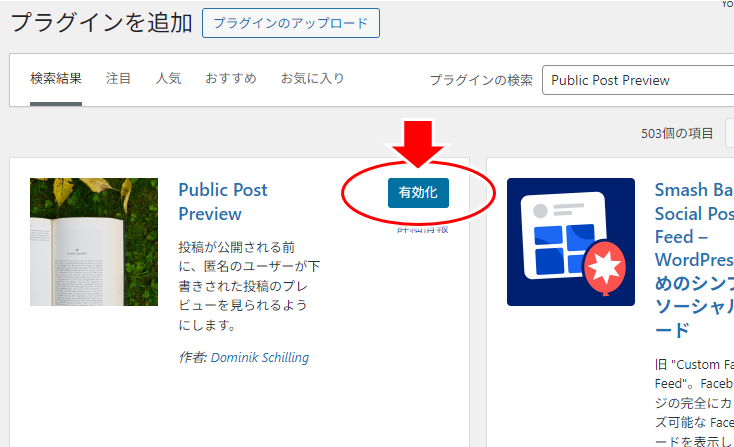Click the プラグインのアップロード button
The width and height of the screenshot is (734, 447).
291,23
